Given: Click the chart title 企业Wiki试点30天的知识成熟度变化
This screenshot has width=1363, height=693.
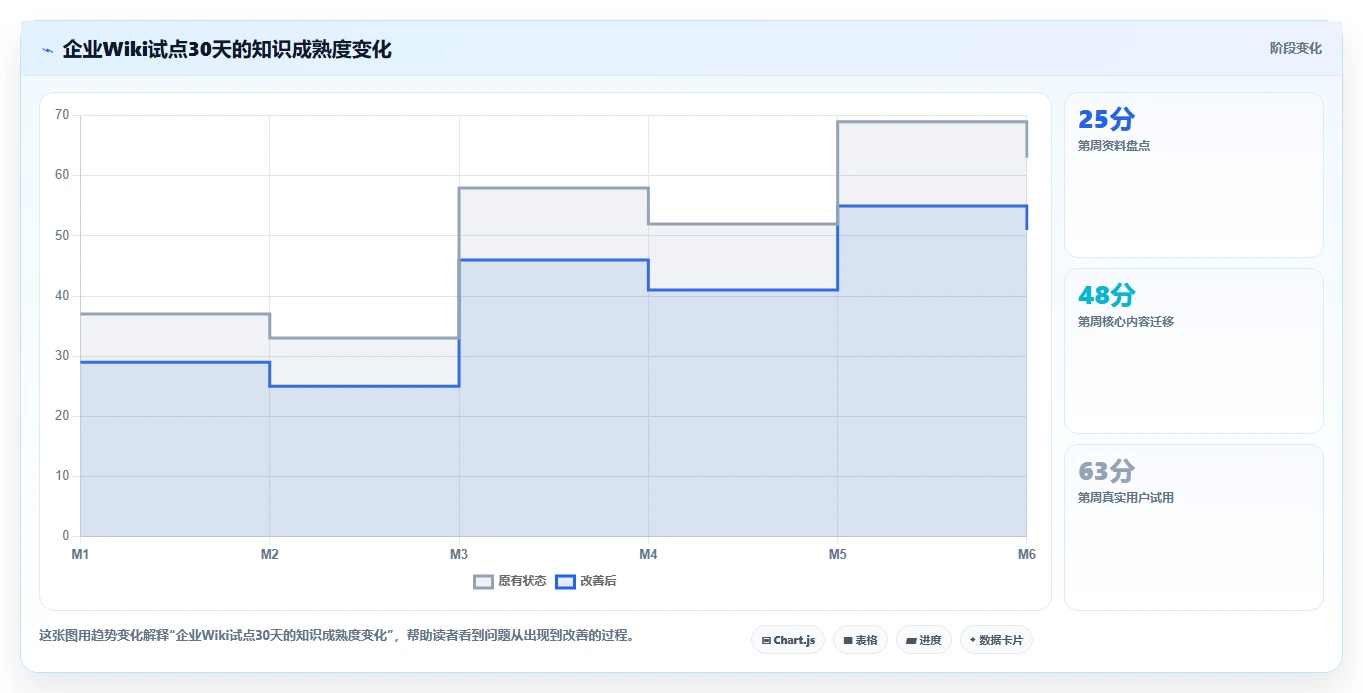Looking at the screenshot, I should 227,49.
